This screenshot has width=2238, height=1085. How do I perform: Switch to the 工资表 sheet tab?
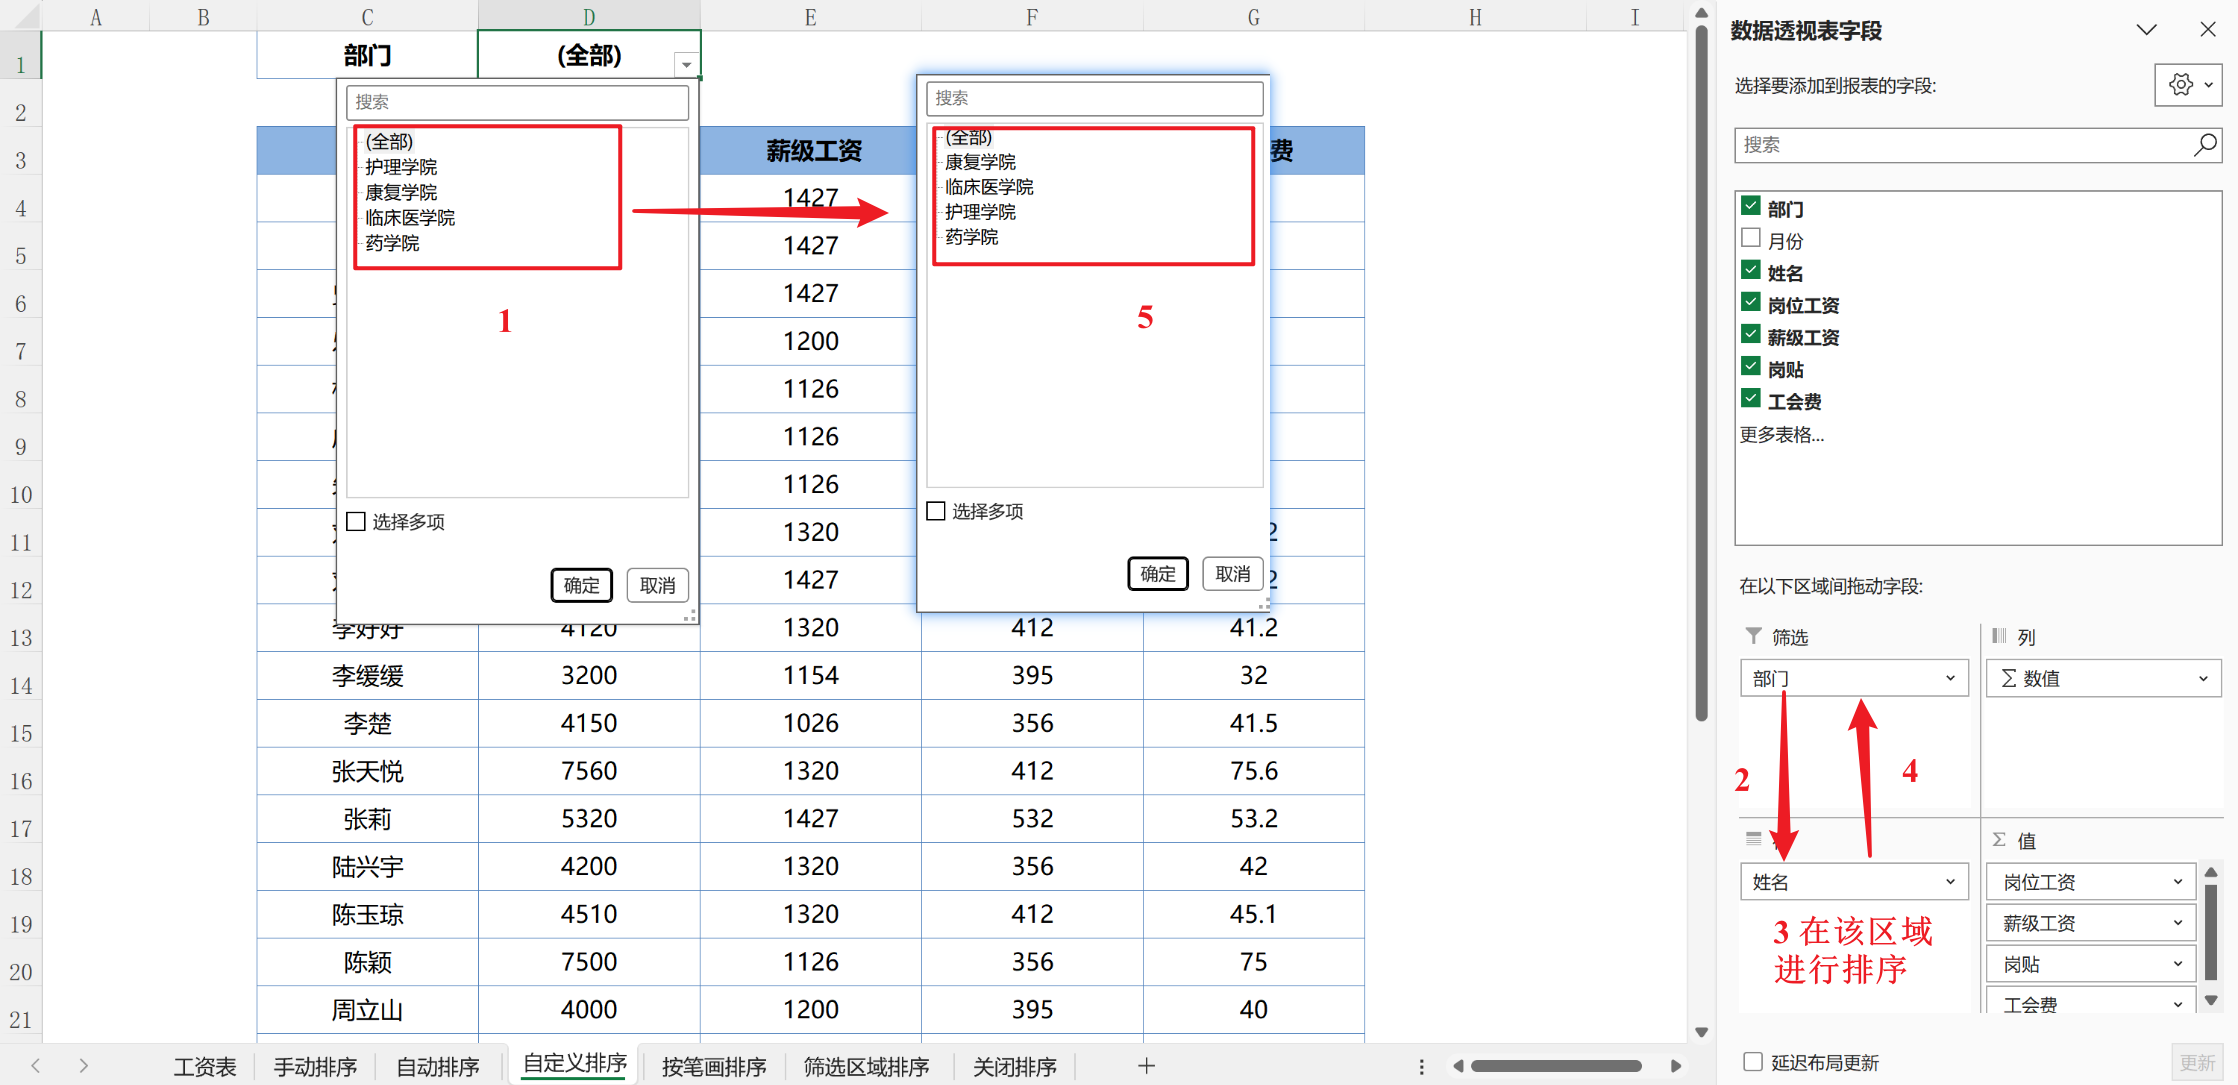tap(205, 1067)
